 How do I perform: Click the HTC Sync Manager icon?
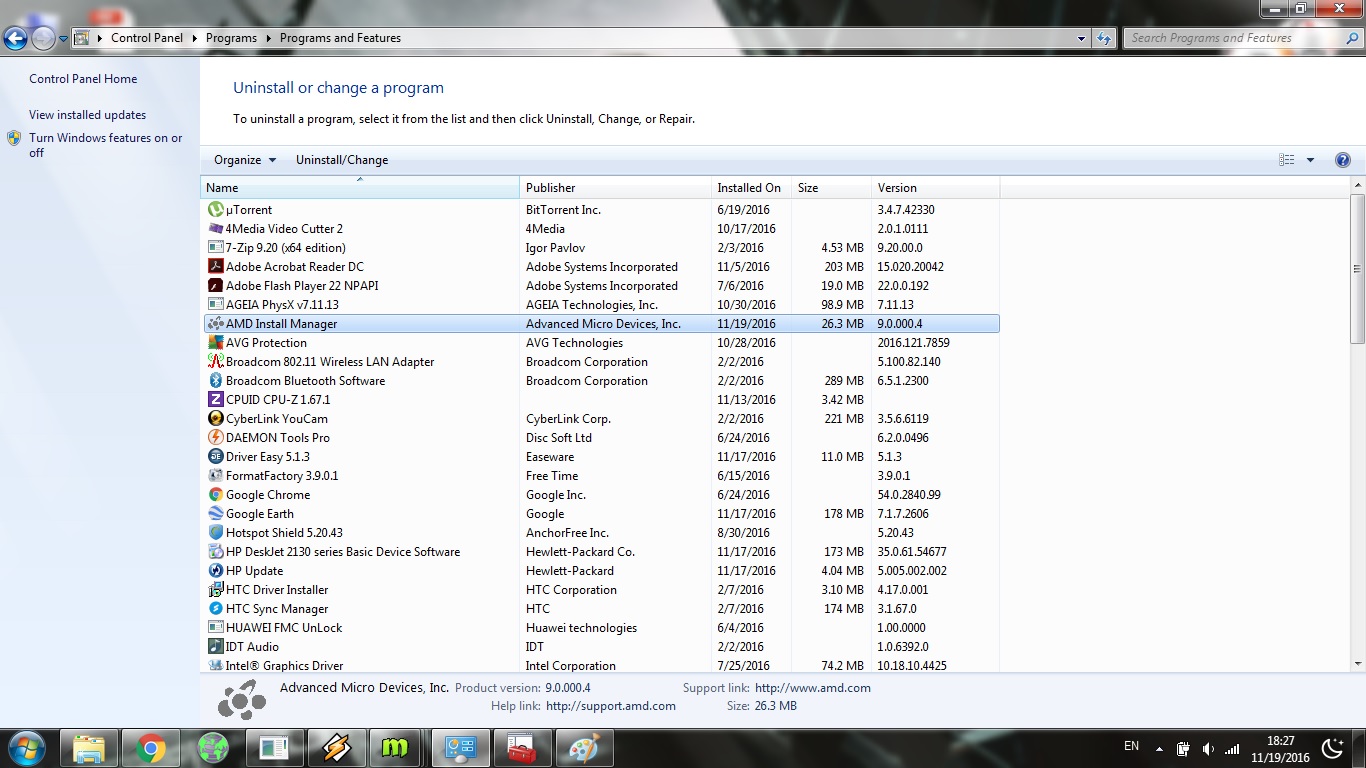click(x=215, y=609)
